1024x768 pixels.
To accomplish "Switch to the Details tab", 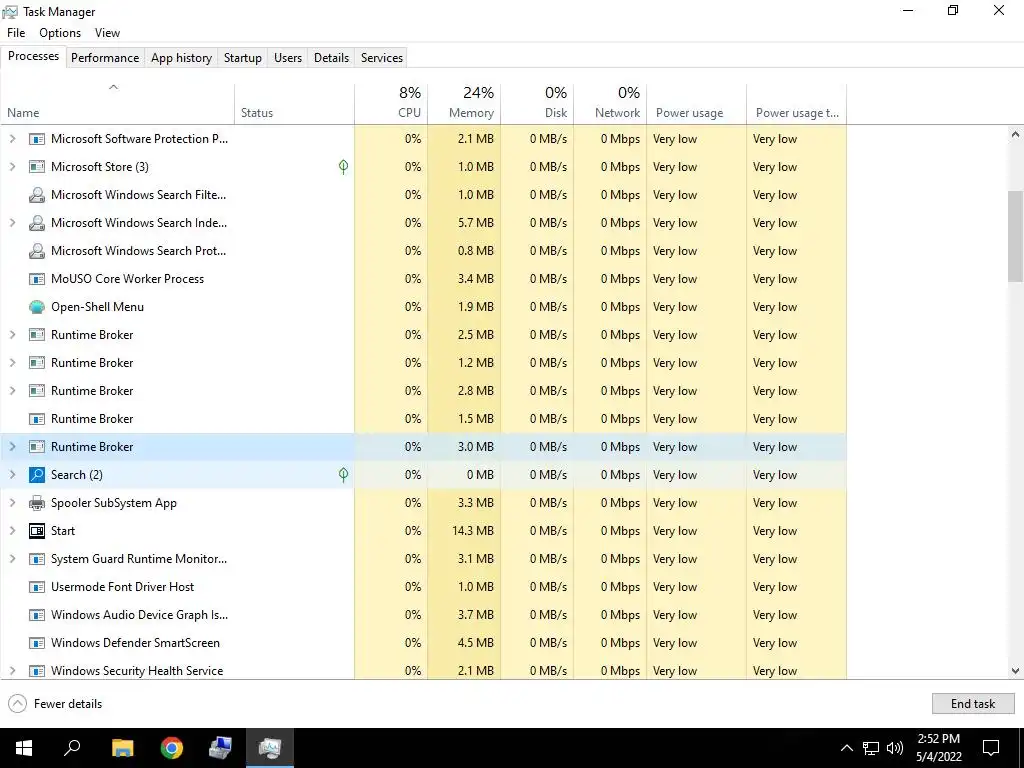I will (x=332, y=57).
